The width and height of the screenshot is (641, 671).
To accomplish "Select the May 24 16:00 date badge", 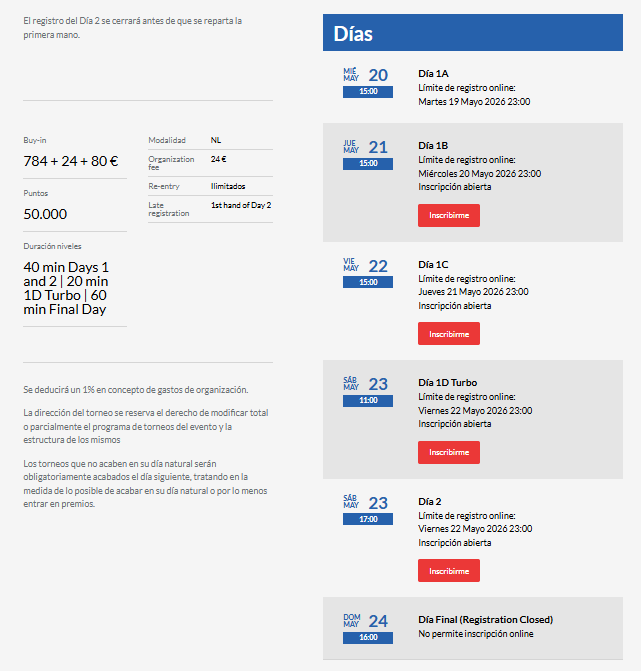I will tap(368, 629).
